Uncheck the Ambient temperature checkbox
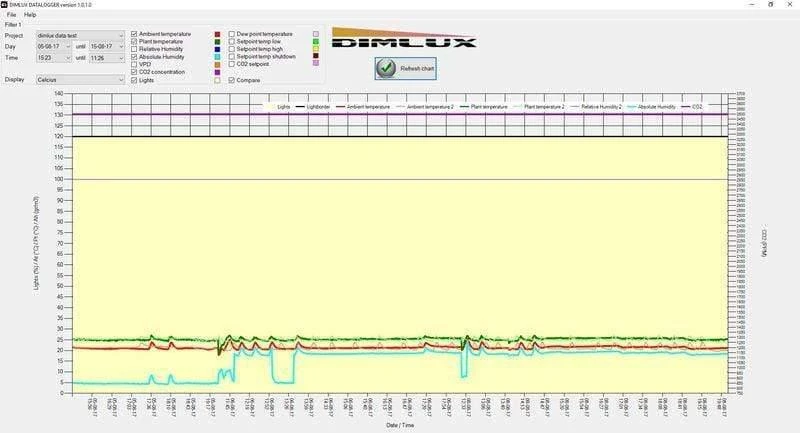The image size is (800, 433). pos(135,34)
